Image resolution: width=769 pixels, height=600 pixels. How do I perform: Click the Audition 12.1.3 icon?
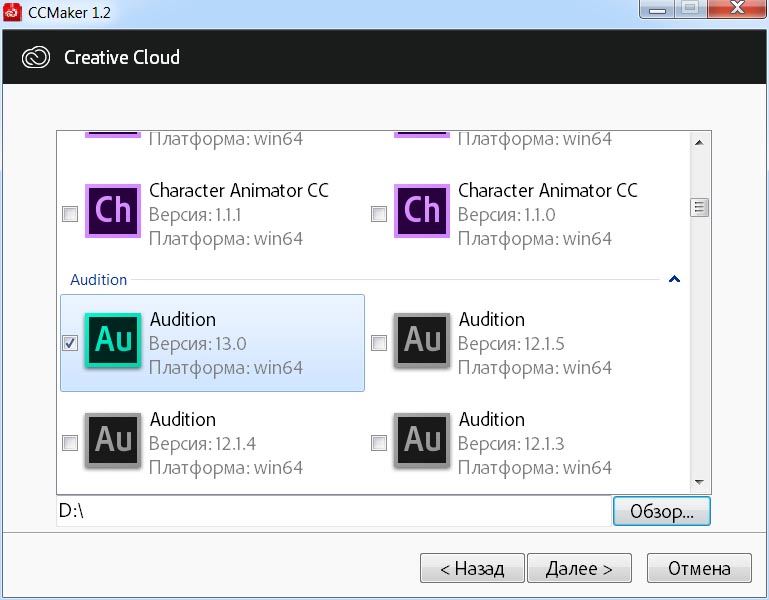(422, 440)
